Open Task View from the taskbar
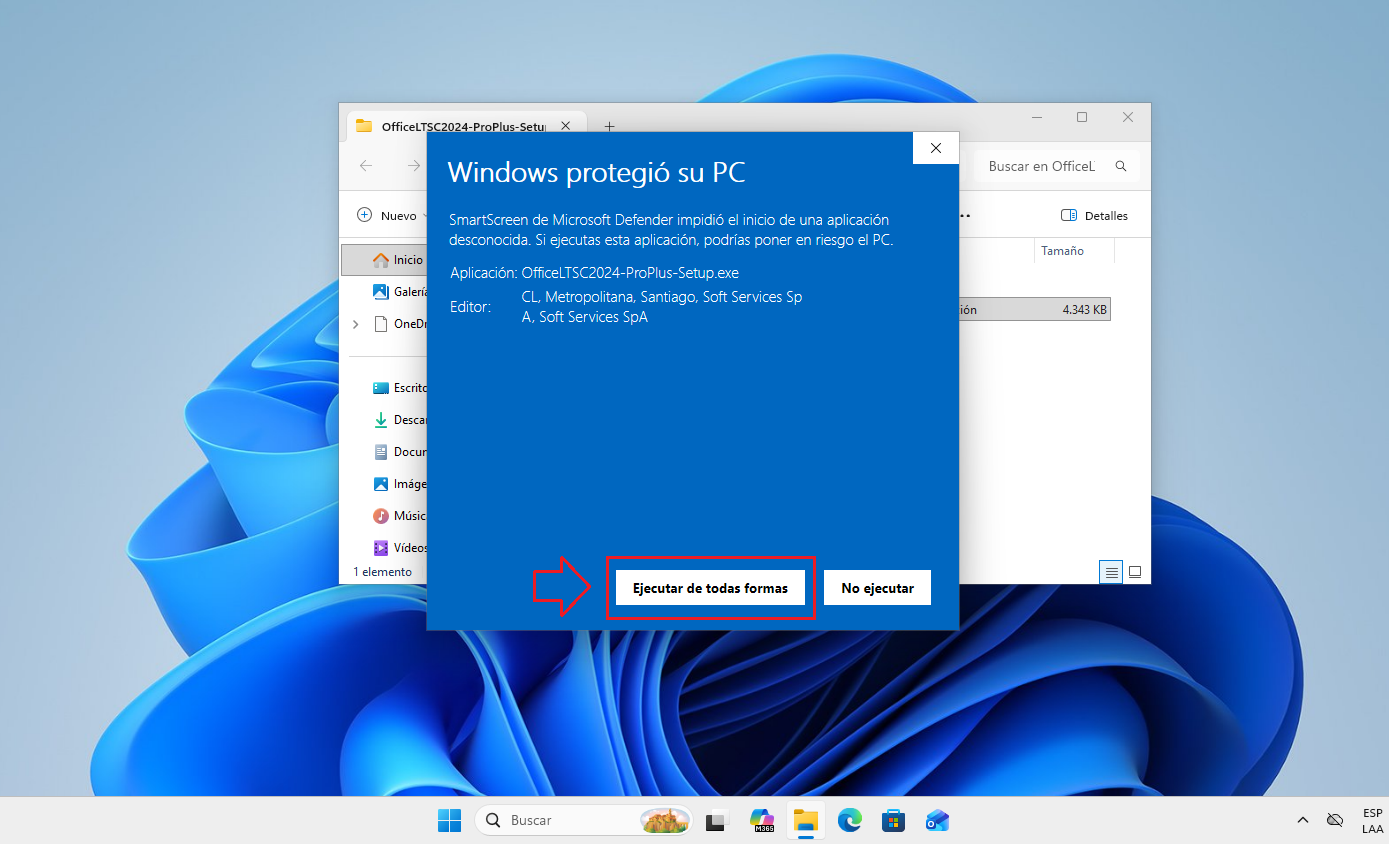 point(717,820)
